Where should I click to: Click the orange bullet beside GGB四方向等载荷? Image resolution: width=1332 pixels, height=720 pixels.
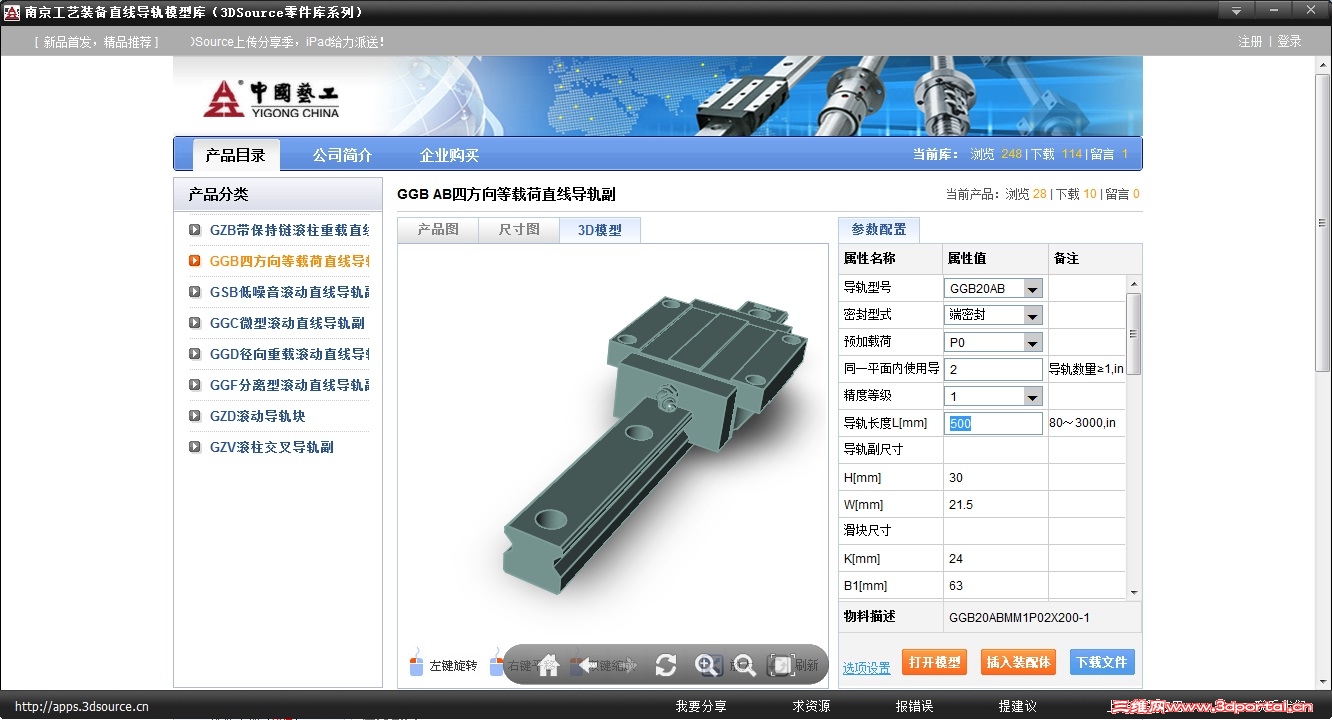click(x=195, y=261)
